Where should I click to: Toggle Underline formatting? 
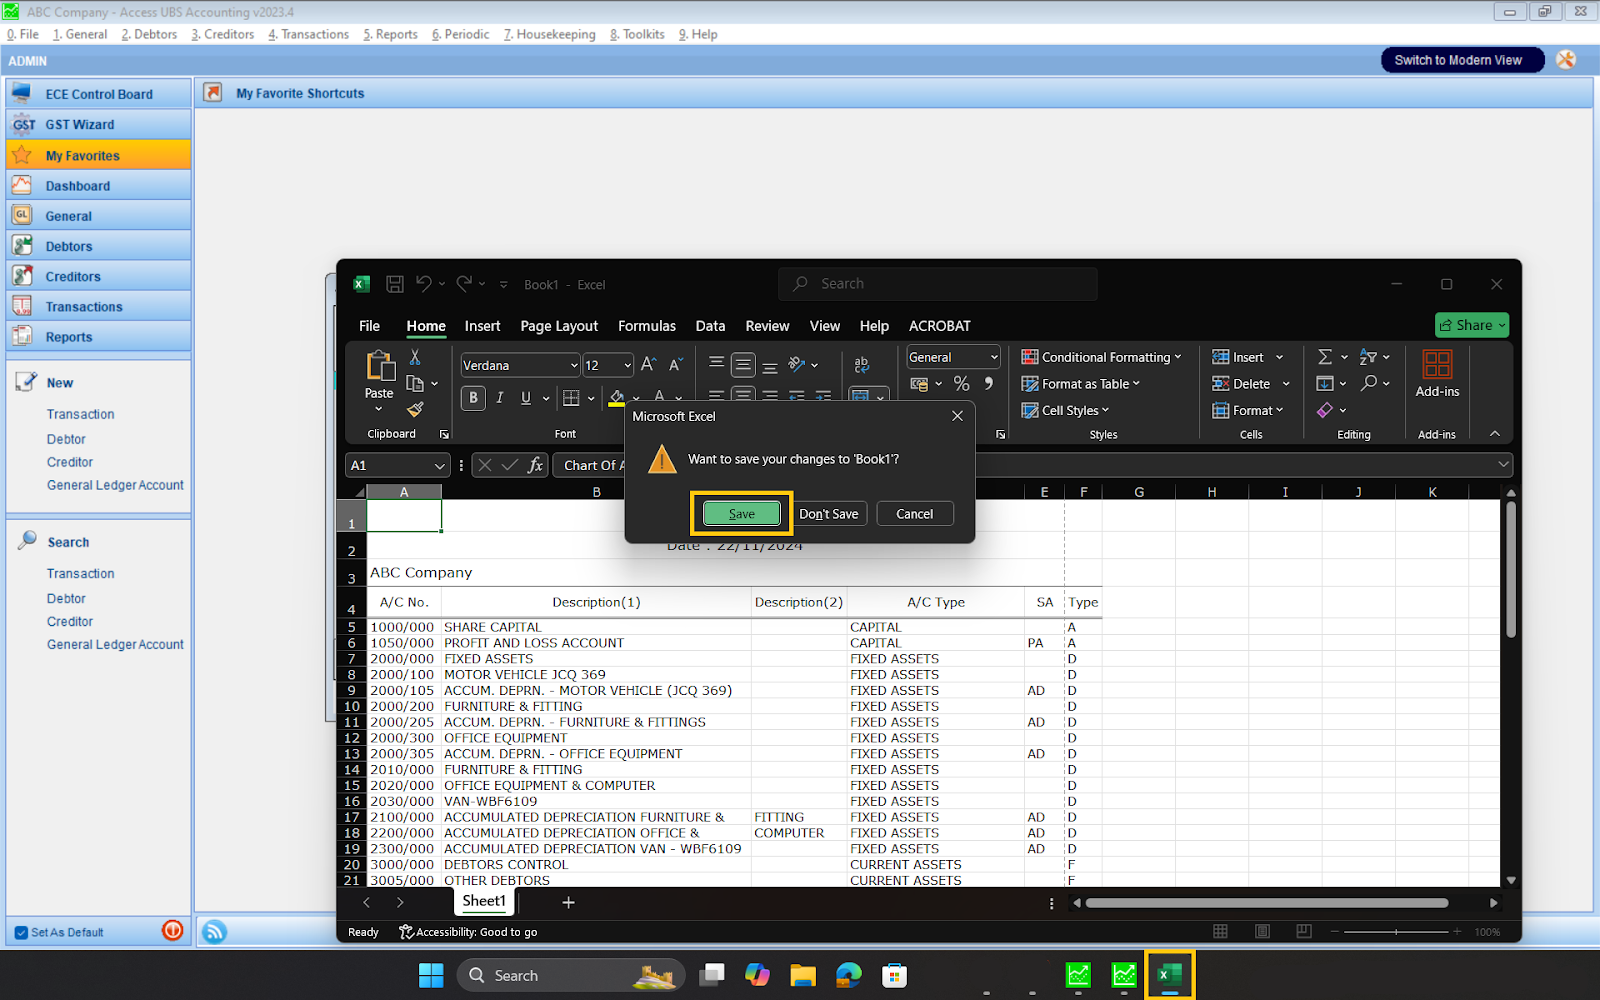pos(526,398)
